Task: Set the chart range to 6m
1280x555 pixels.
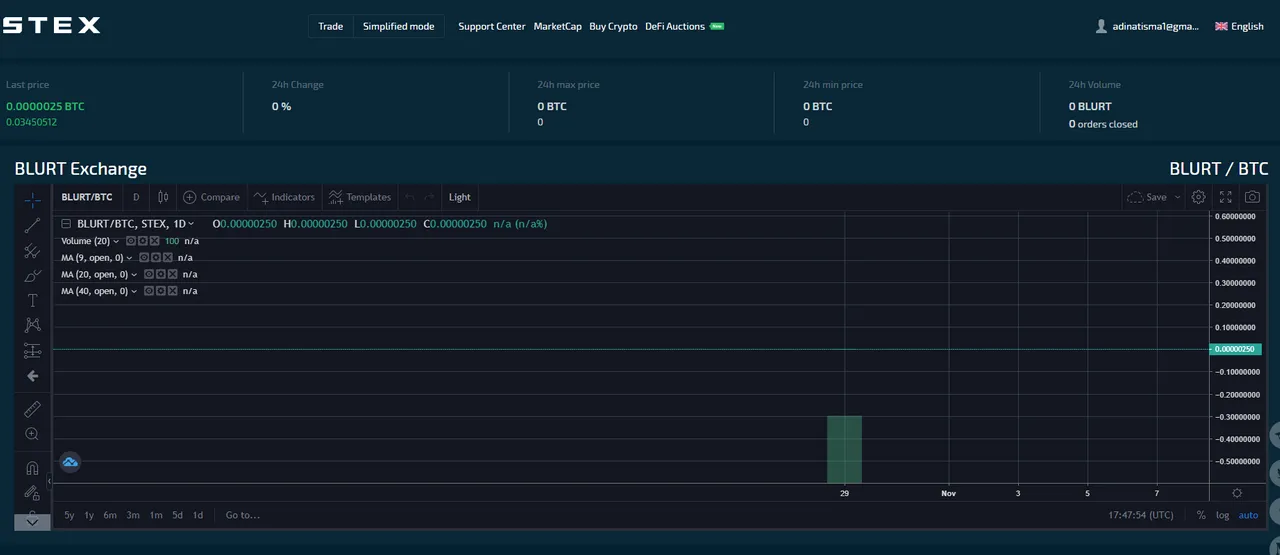Action: pyautogui.click(x=110, y=515)
